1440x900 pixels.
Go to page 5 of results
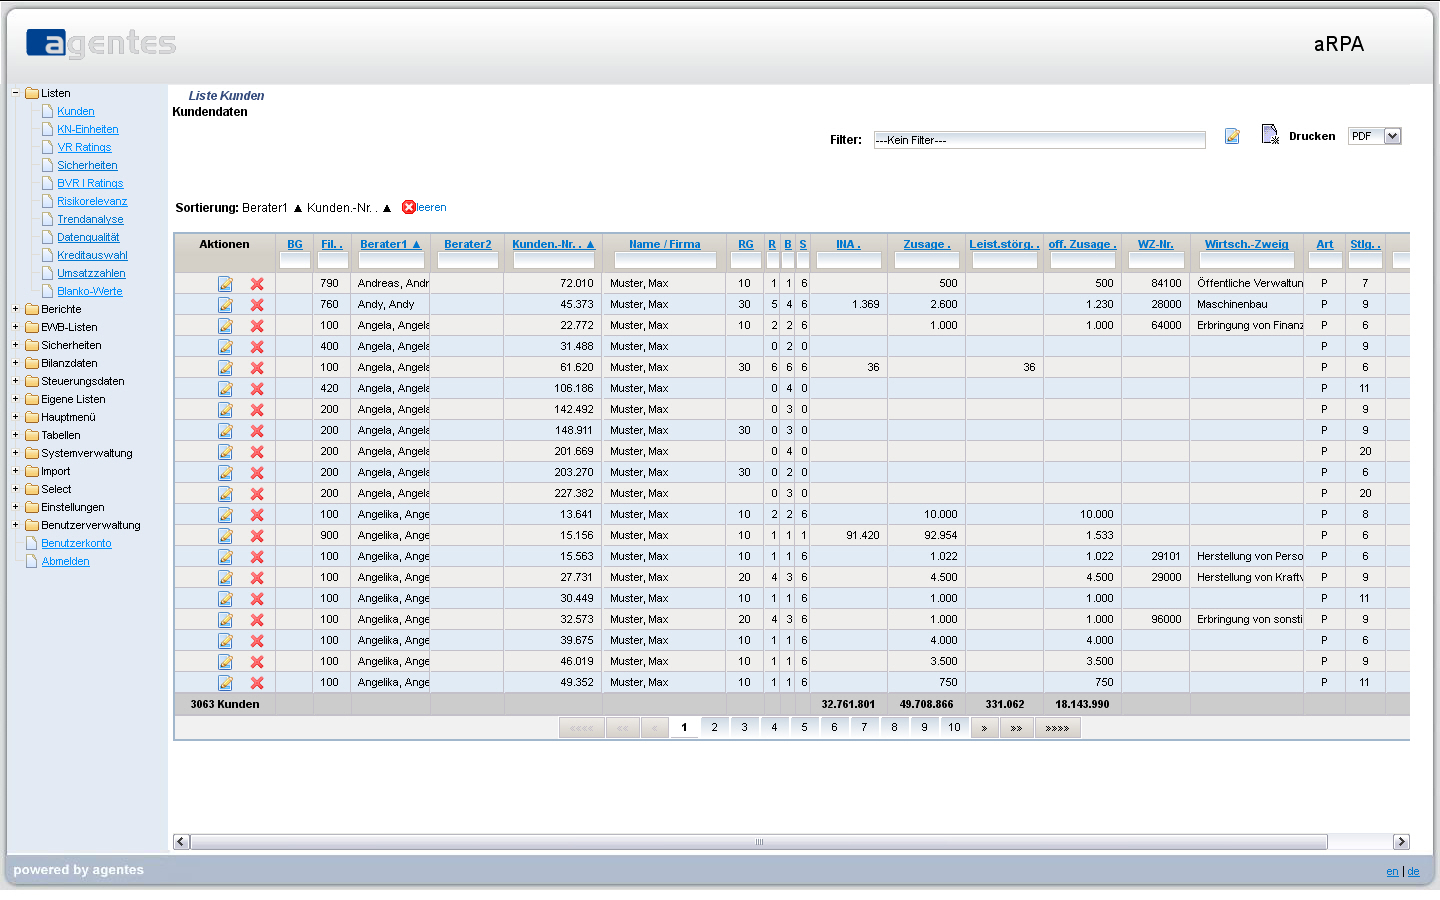click(x=804, y=728)
